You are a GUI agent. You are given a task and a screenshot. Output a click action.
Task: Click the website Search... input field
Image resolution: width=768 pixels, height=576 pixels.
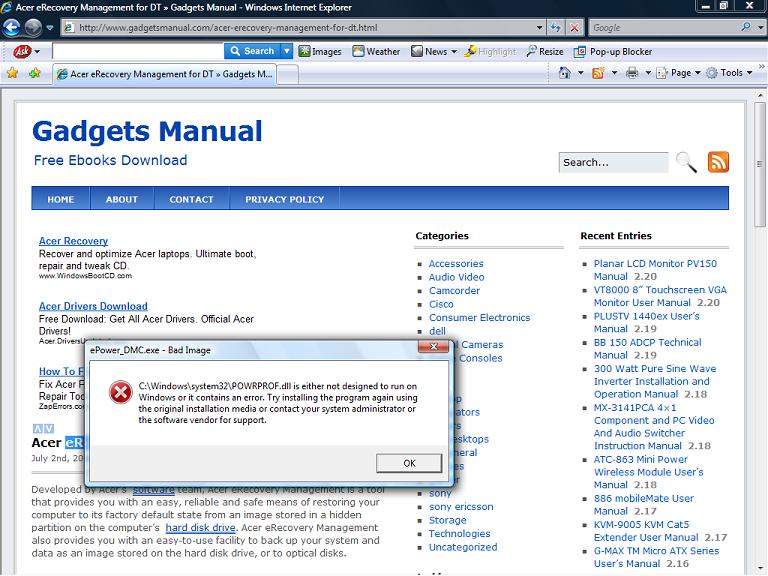[613, 162]
